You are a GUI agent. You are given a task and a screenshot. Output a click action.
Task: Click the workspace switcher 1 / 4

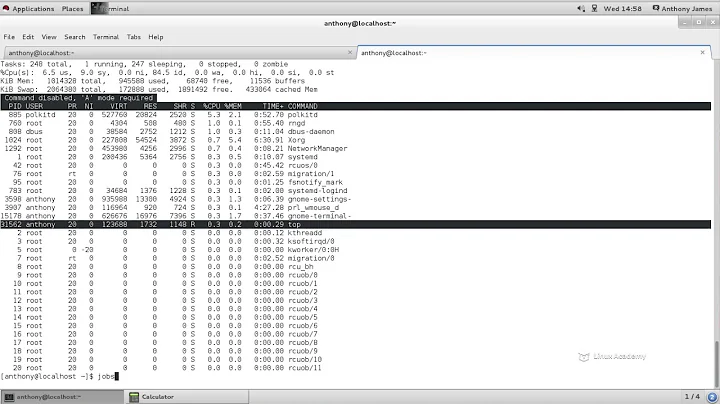point(692,397)
